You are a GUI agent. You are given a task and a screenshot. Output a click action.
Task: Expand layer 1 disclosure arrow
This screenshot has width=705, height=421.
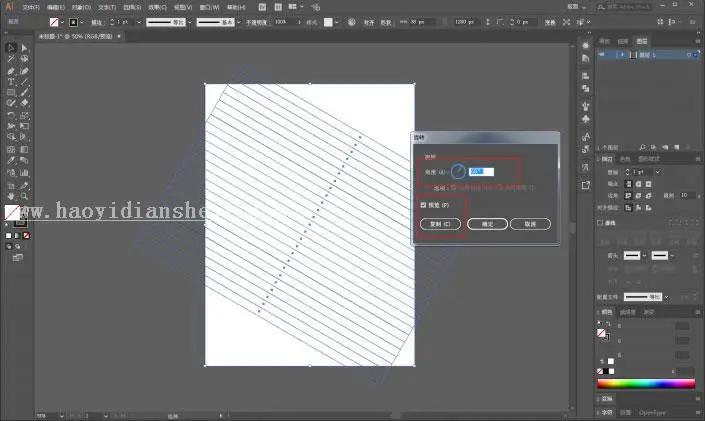tap(622, 55)
